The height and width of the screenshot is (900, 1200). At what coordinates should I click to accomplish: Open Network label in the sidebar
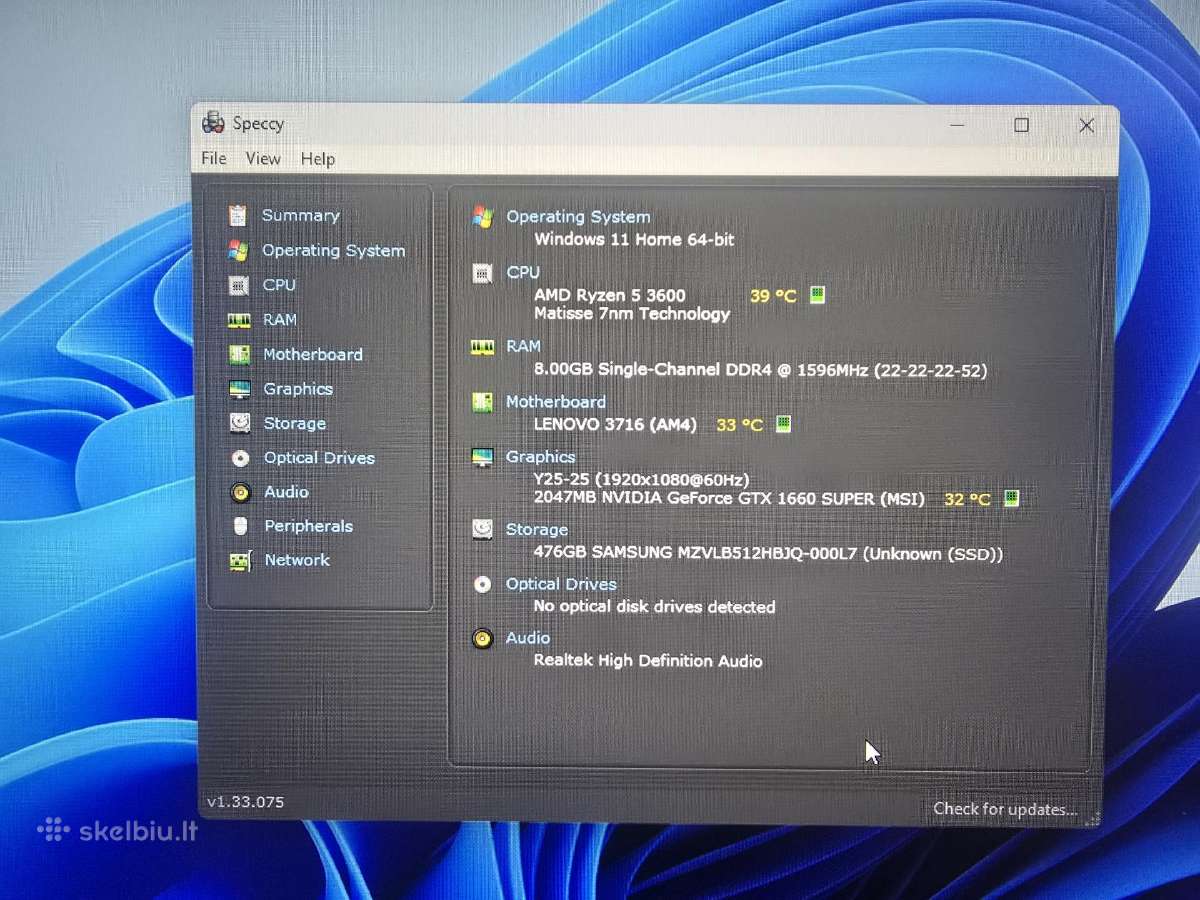[297, 560]
